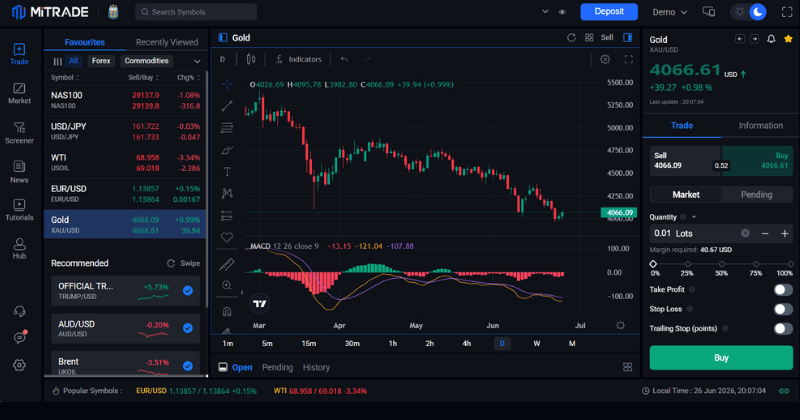Expand the account balance chevron

click(545, 12)
